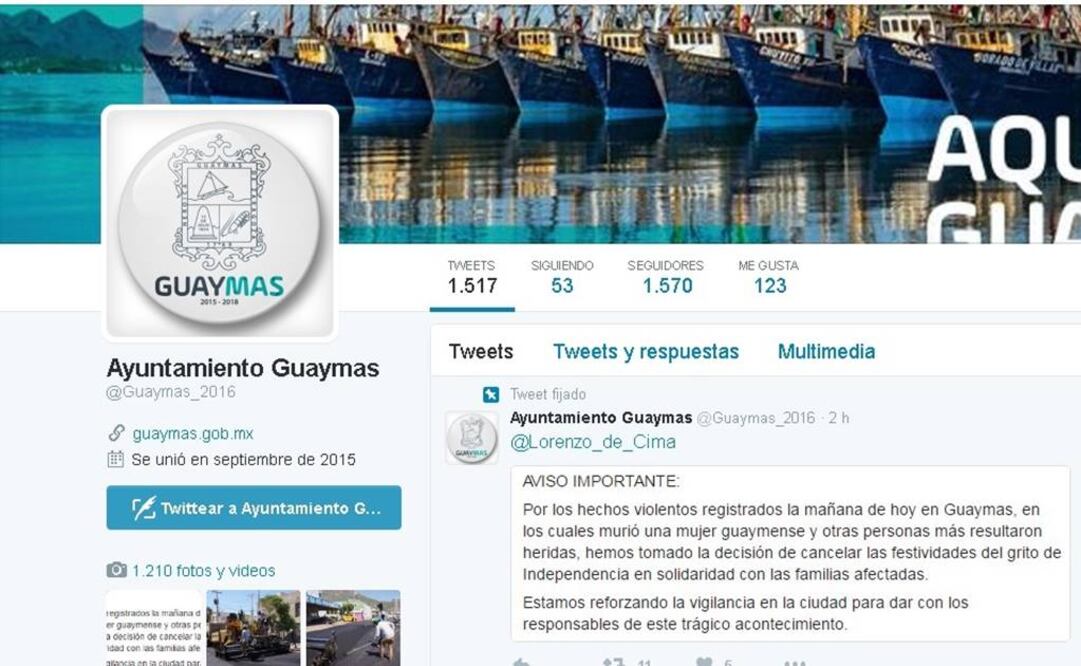The height and width of the screenshot is (666, 1081).
Task: Switch to Tweets y respuestas tab
Action: tap(645, 352)
